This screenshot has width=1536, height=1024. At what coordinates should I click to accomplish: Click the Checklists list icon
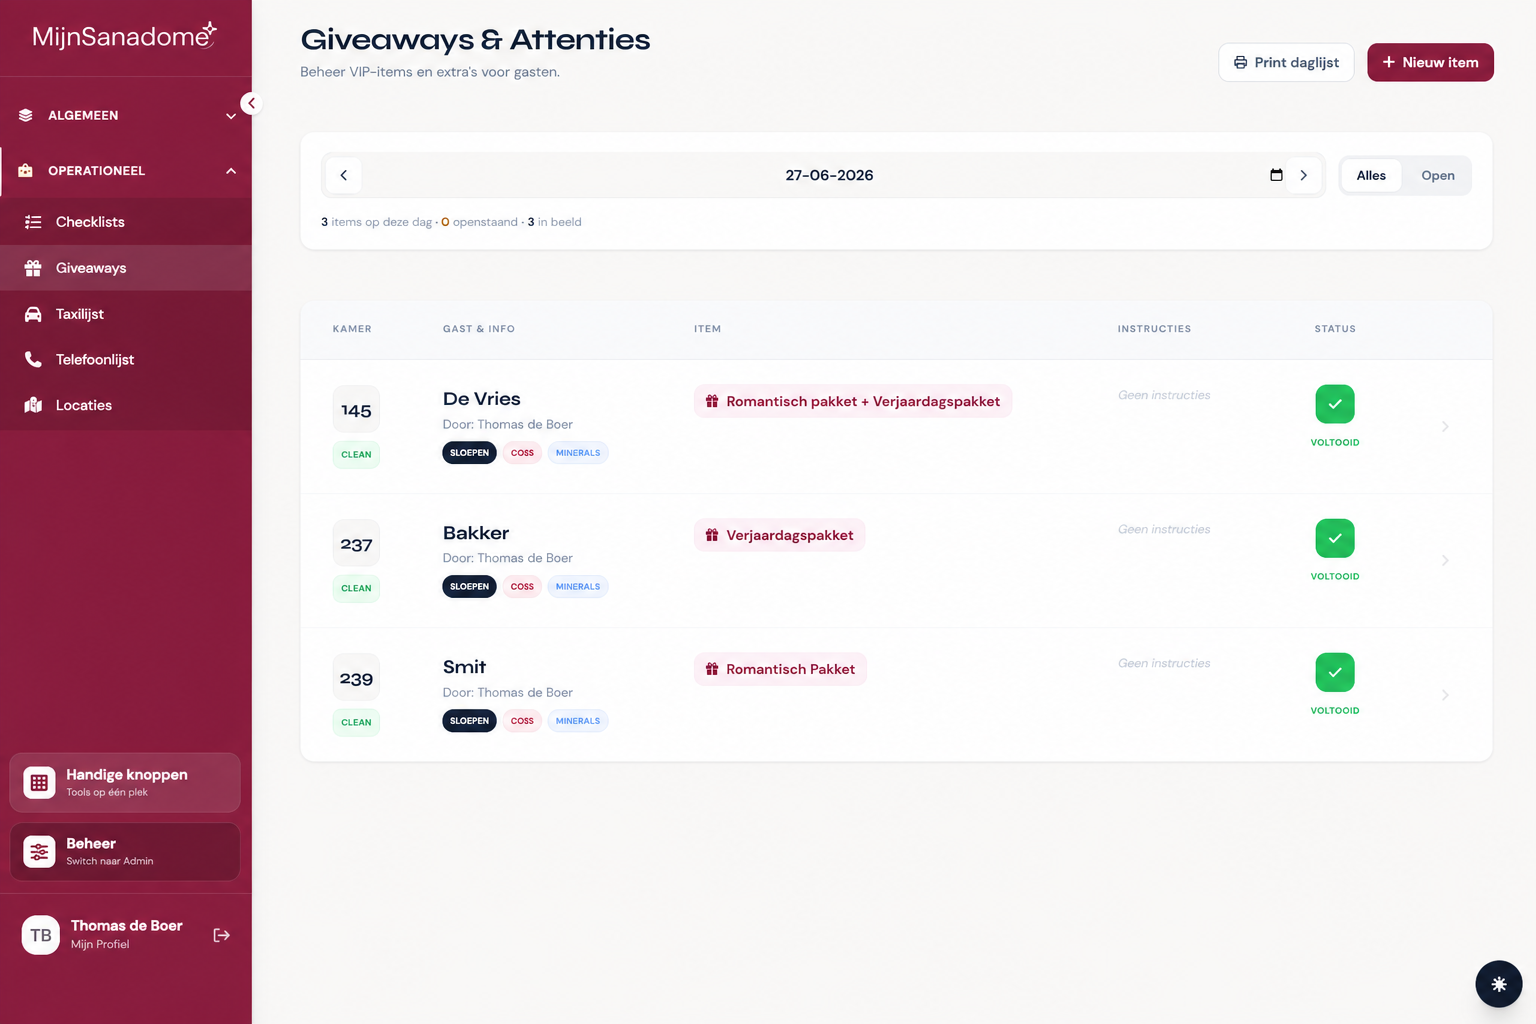coord(33,222)
